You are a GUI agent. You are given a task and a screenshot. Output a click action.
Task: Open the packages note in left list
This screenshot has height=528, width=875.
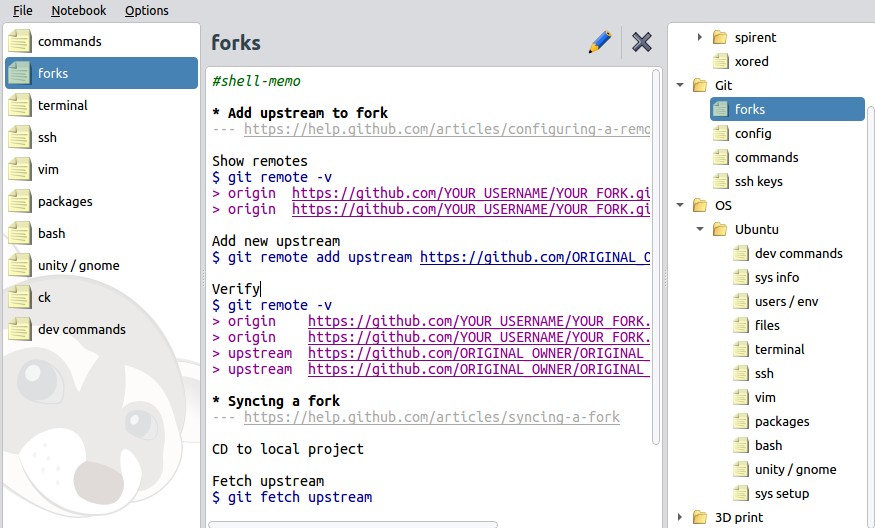102,201
